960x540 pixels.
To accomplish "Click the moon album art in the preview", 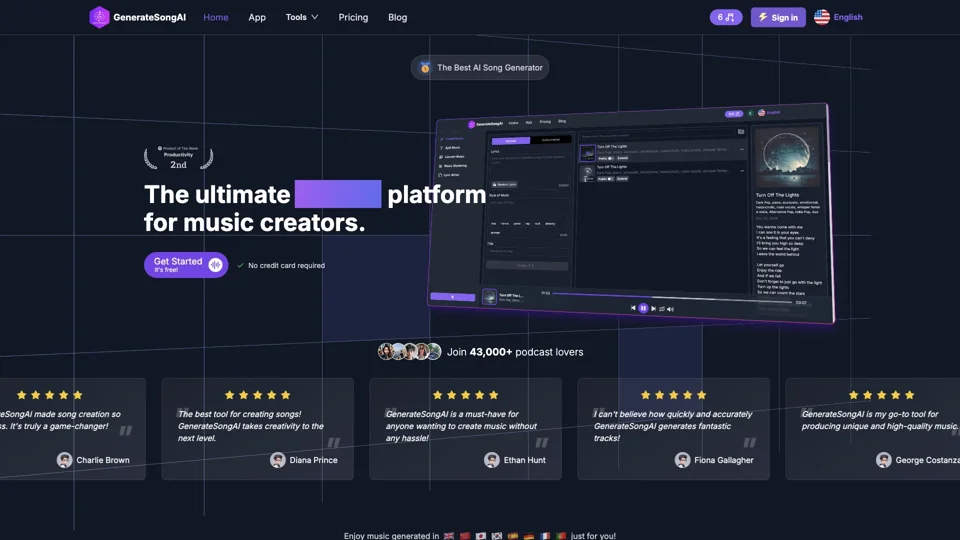I will (787, 157).
